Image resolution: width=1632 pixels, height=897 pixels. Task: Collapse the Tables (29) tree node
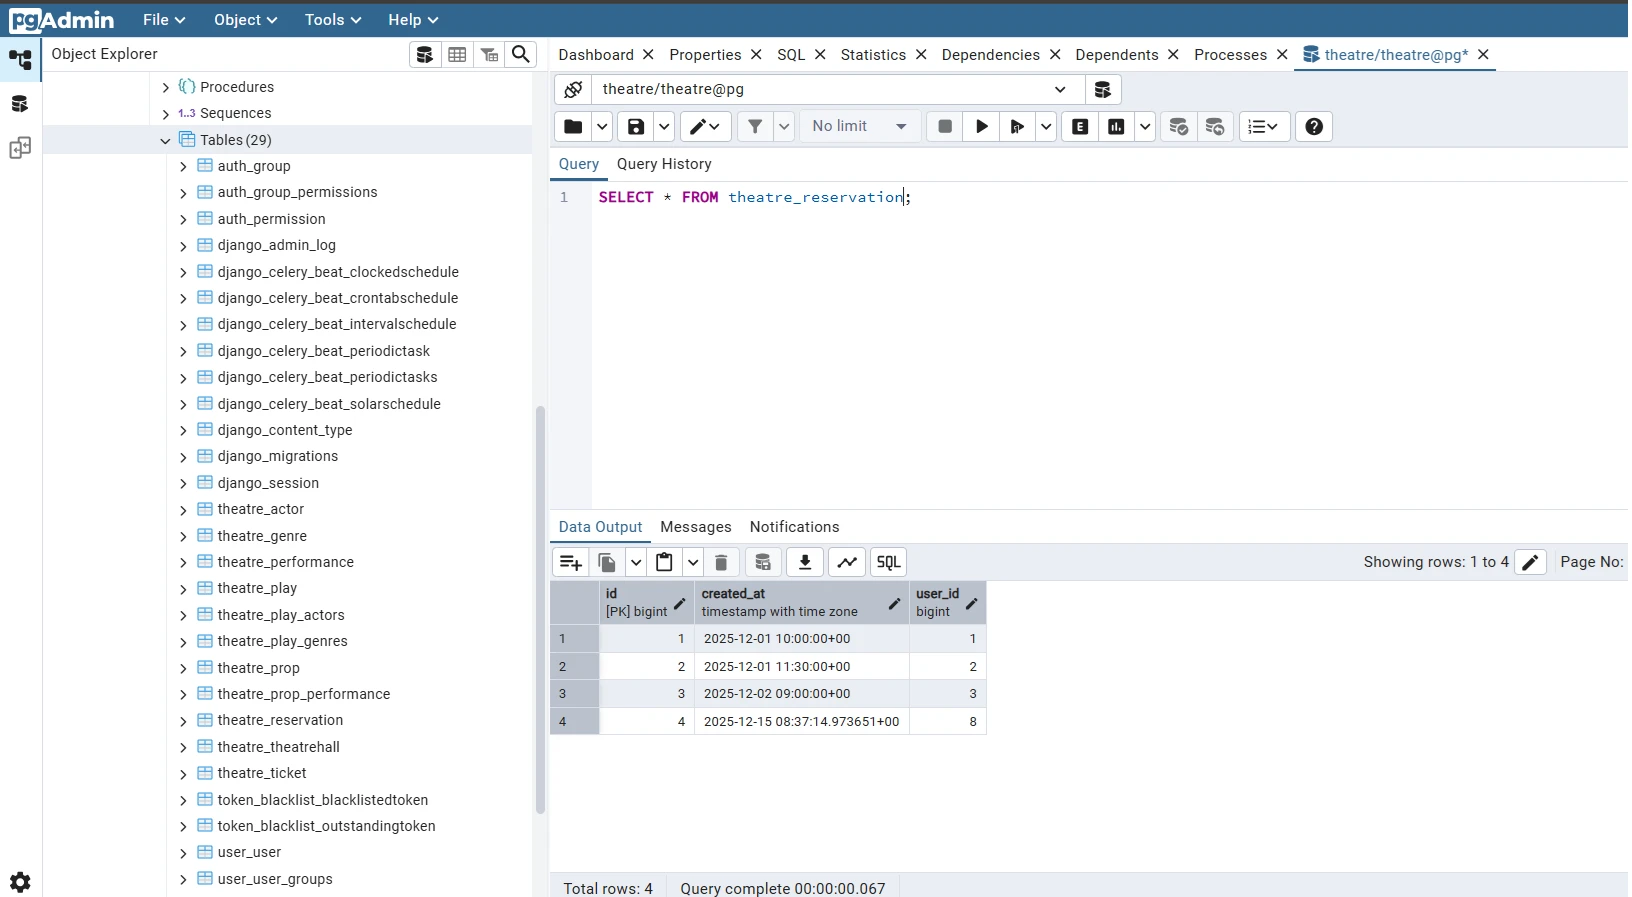[166, 141]
